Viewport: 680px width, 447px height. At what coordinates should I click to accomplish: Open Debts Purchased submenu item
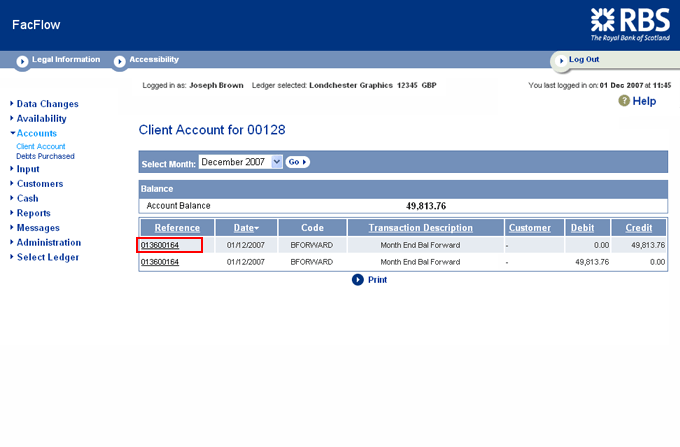click(x=45, y=156)
